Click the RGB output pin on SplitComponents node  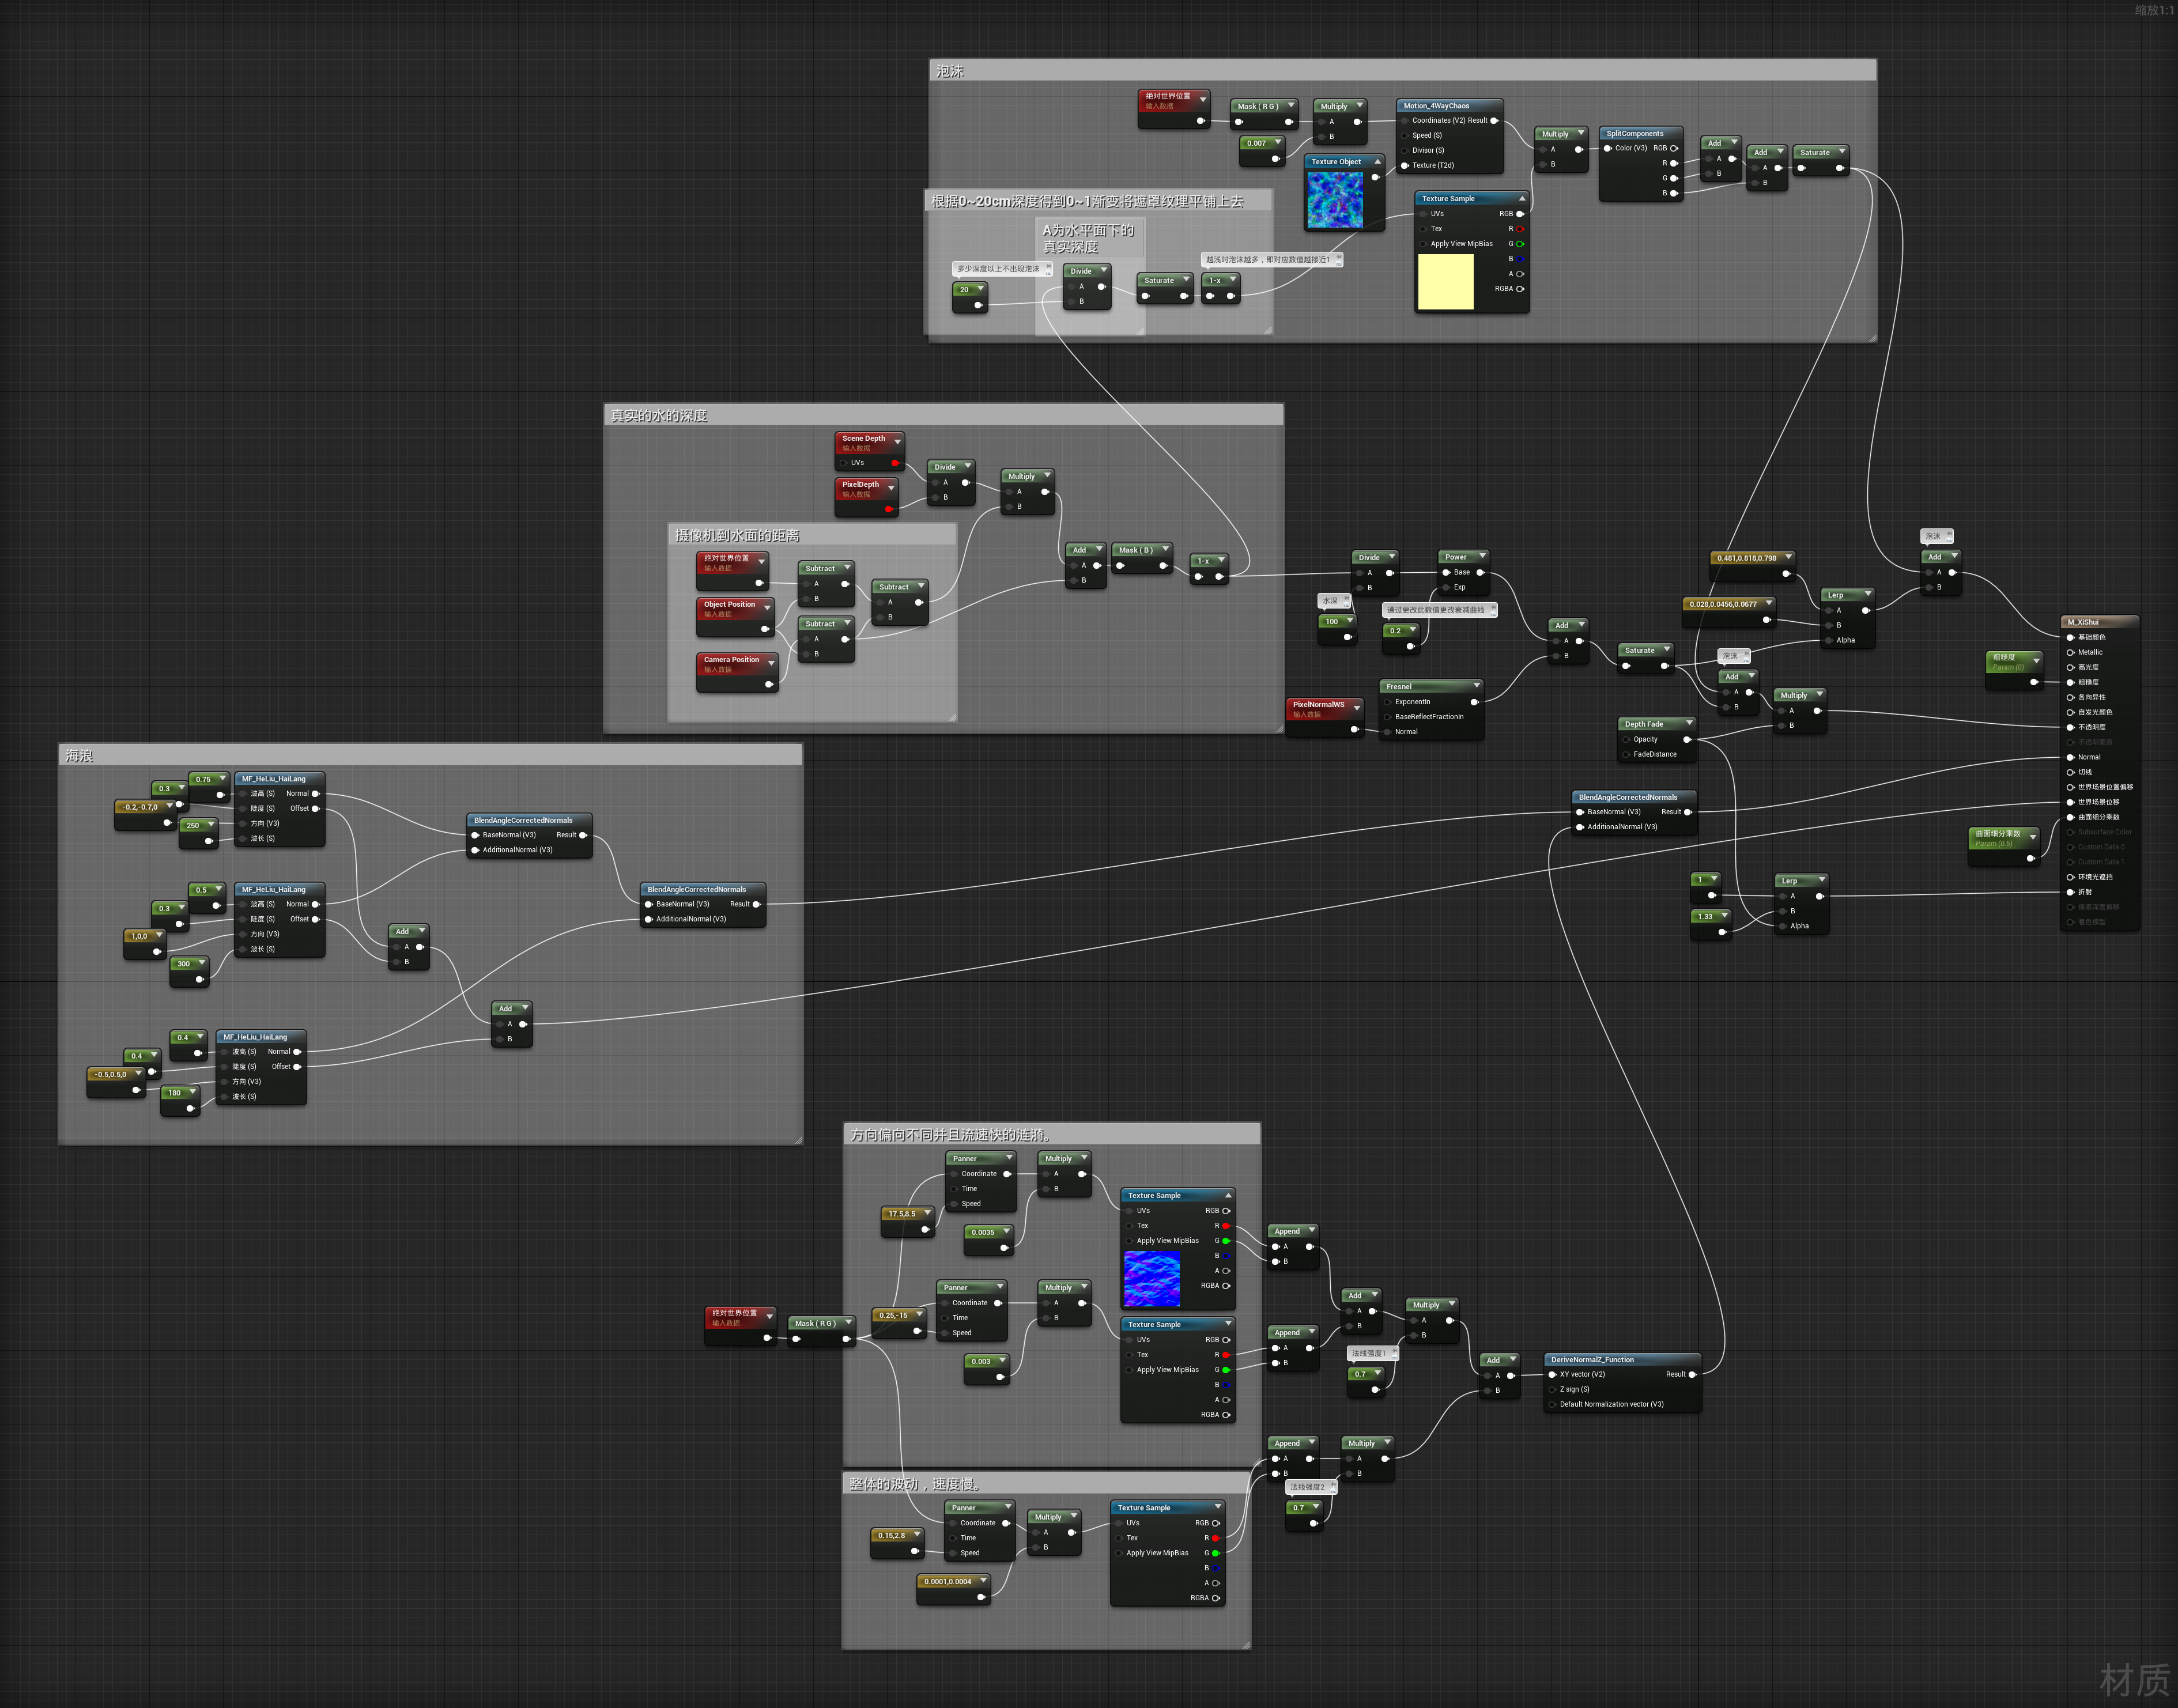pyautogui.click(x=1674, y=148)
